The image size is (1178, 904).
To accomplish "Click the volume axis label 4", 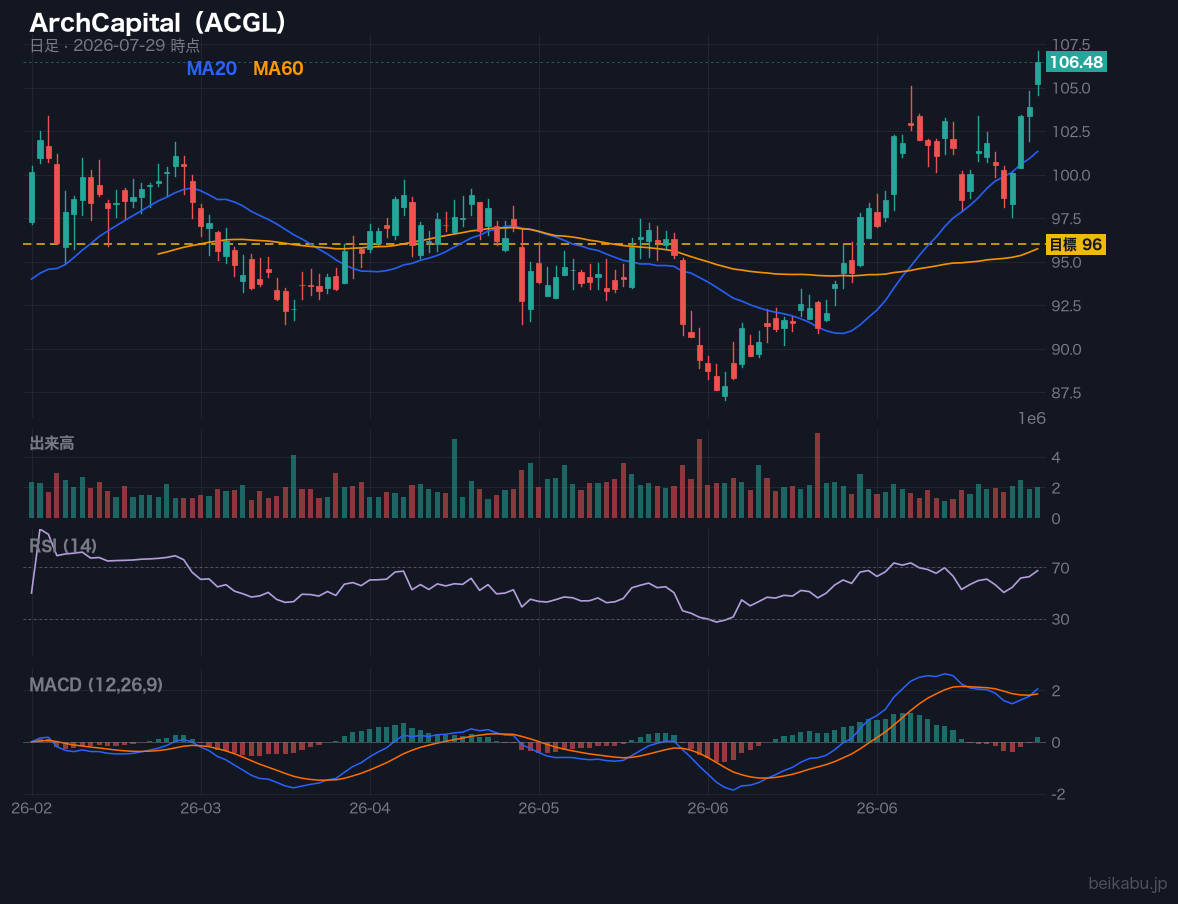I will pos(1056,458).
